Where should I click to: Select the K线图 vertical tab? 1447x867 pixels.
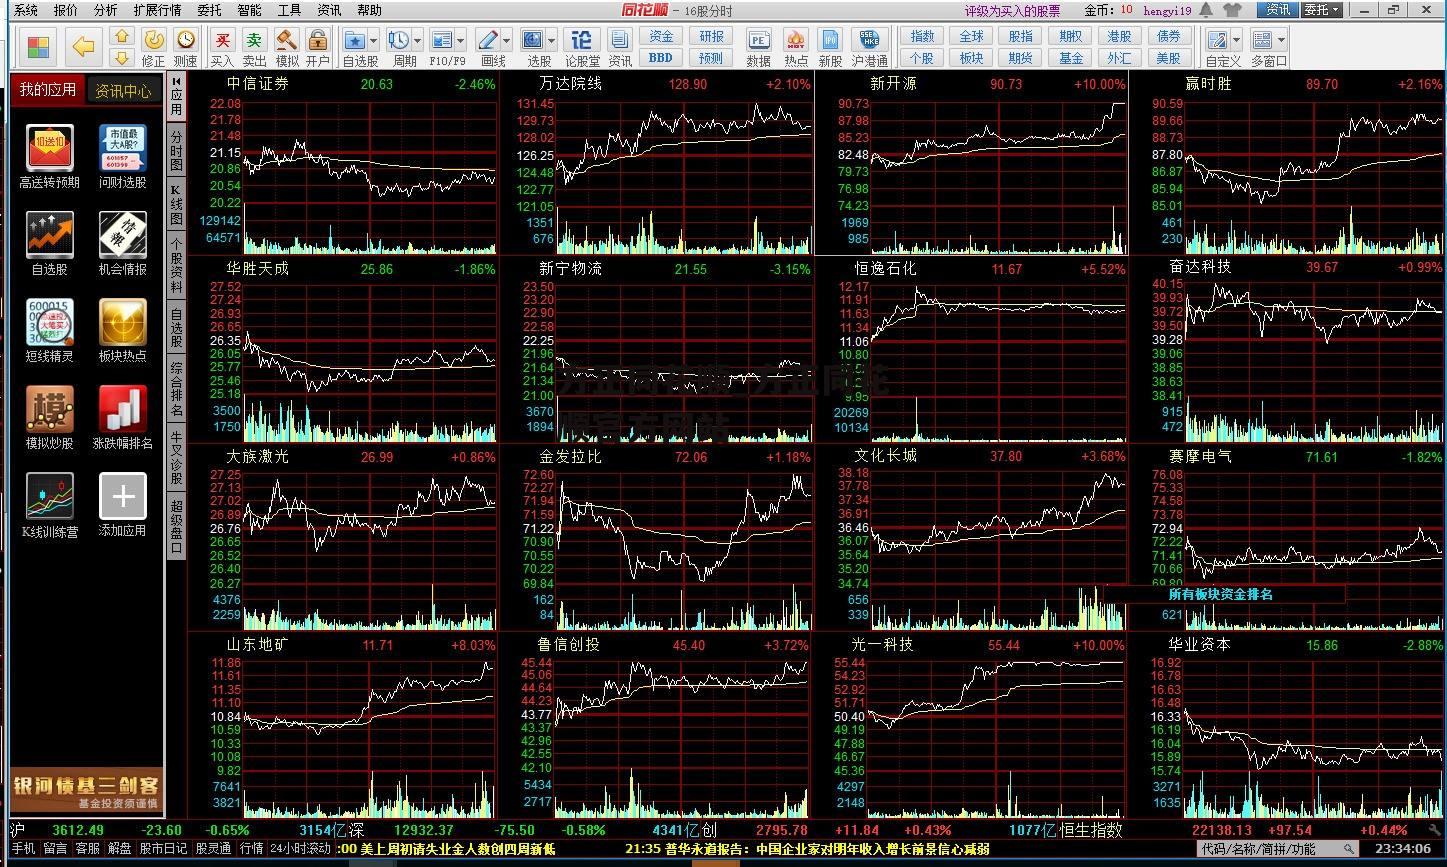(x=176, y=205)
